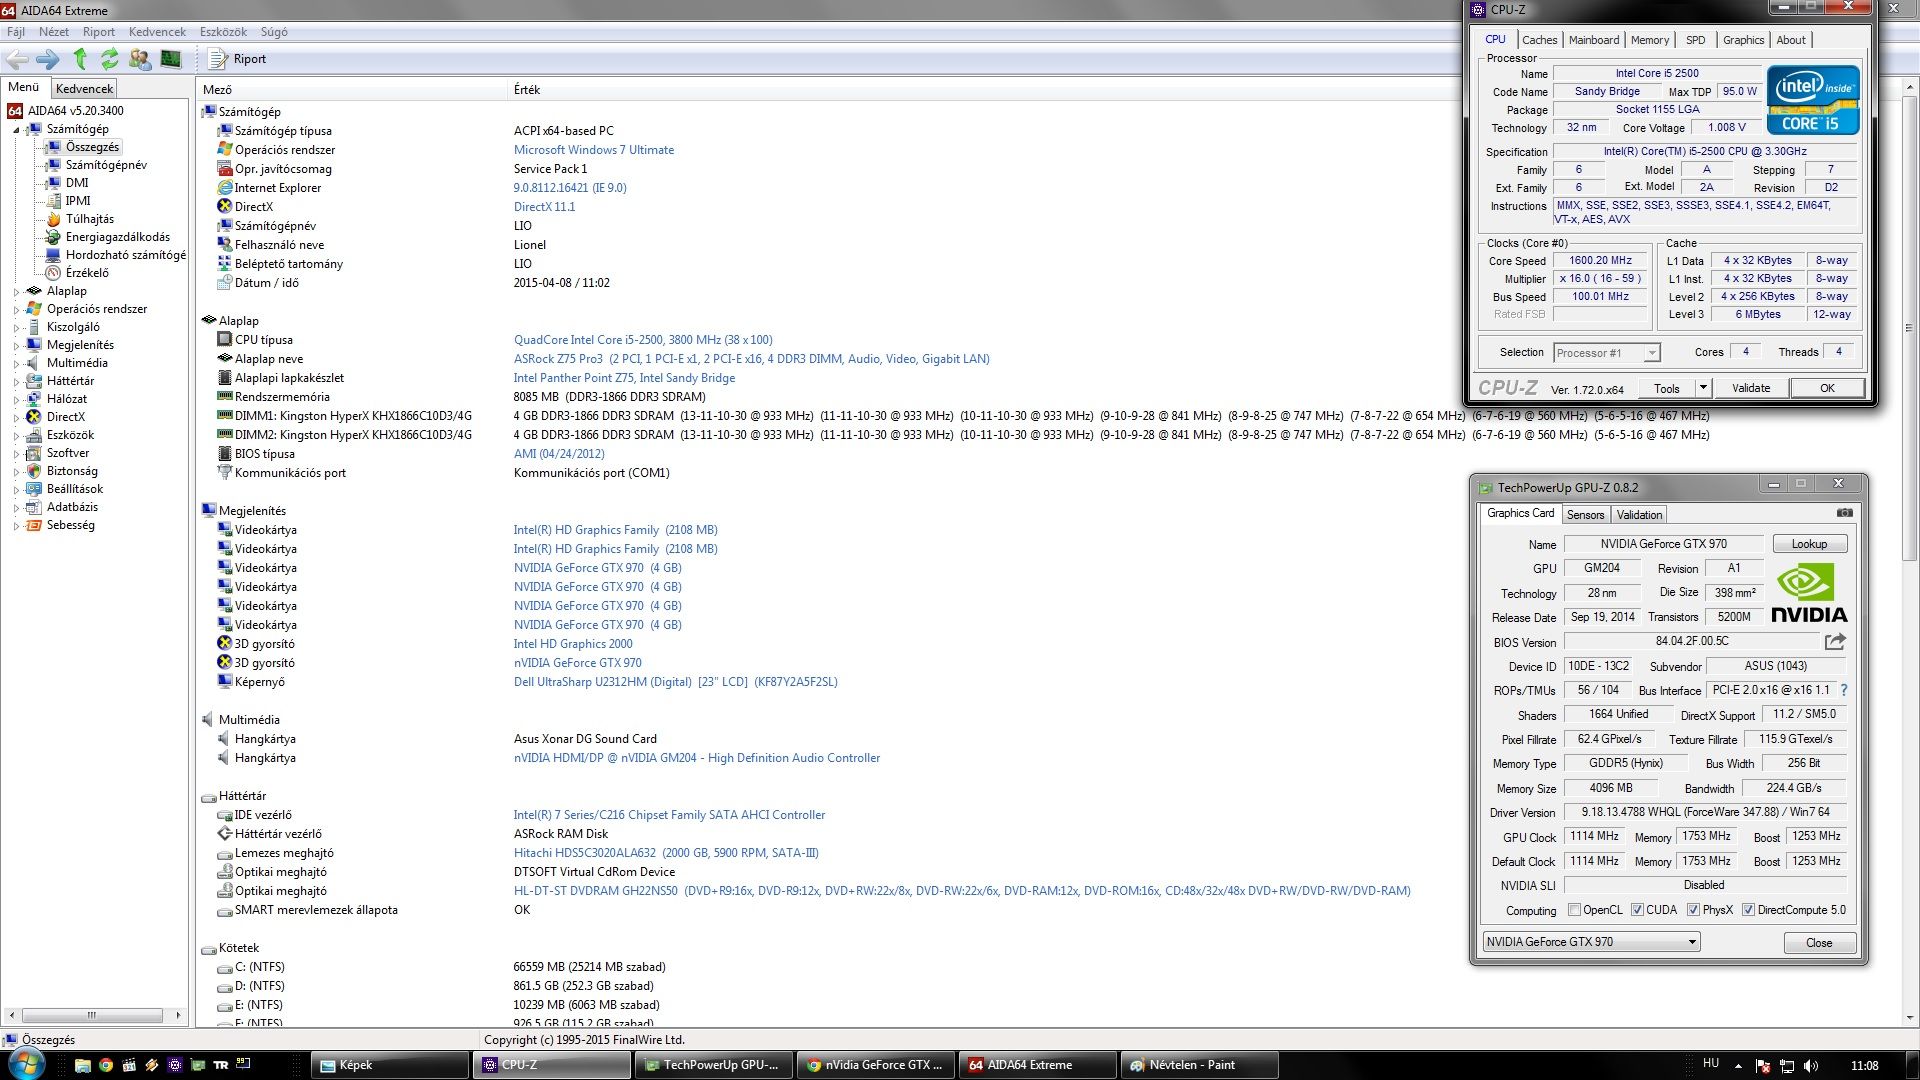Select the Adatbázis icon in tree
The image size is (1920, 1080).
[34, 507]
